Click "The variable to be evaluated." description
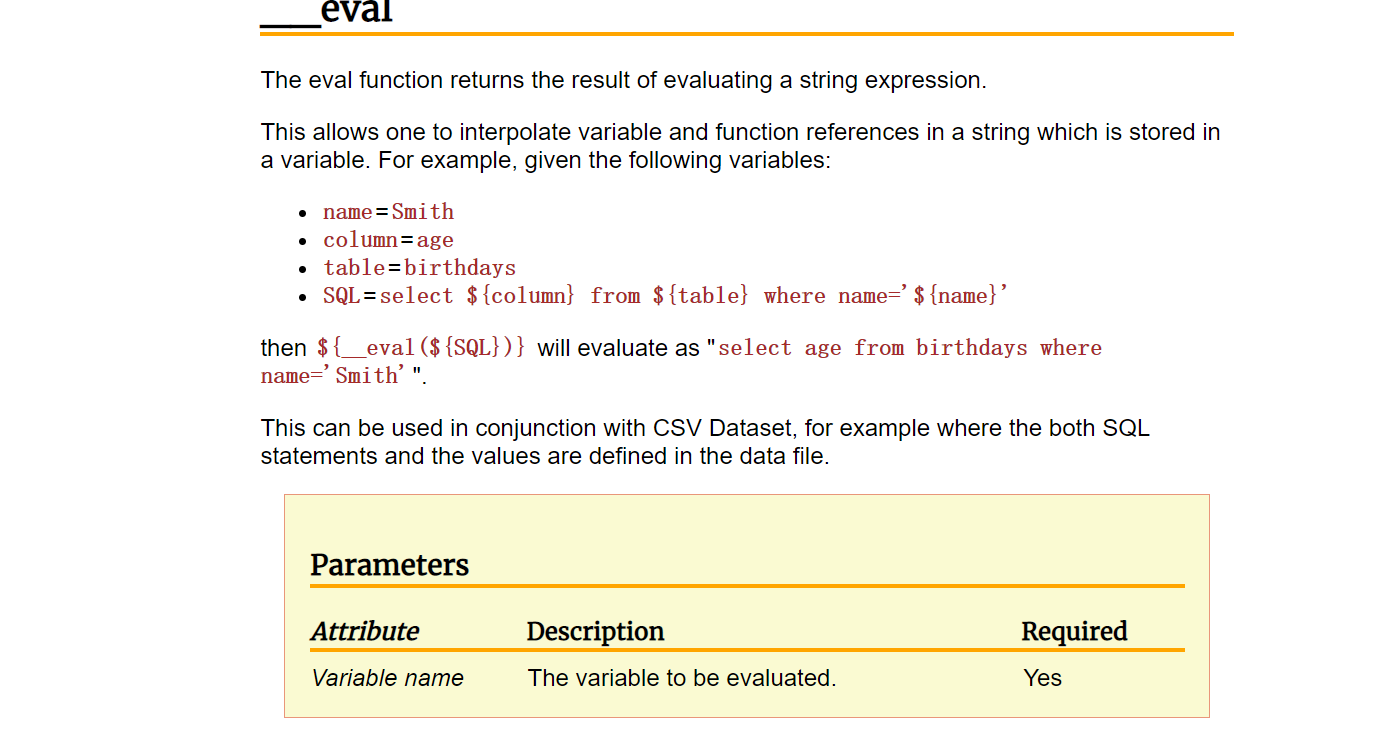The height and width of the screenshot is (730, 1379). [681, 678]
